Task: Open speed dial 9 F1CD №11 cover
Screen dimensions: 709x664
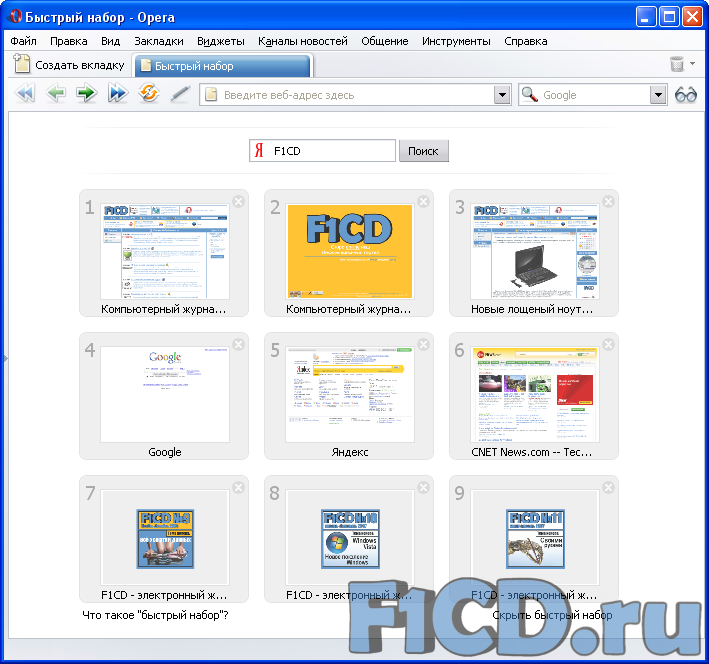Action: click(535, 538)
